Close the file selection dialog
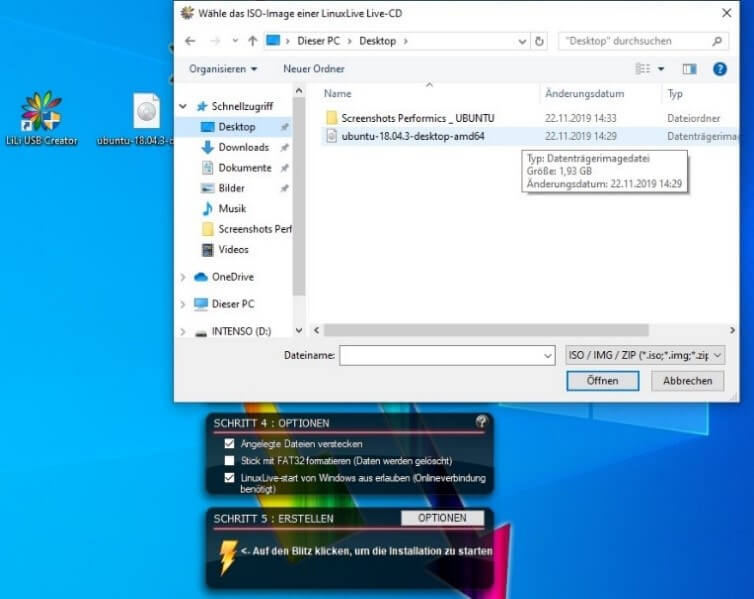 click(x=727, y=13)
